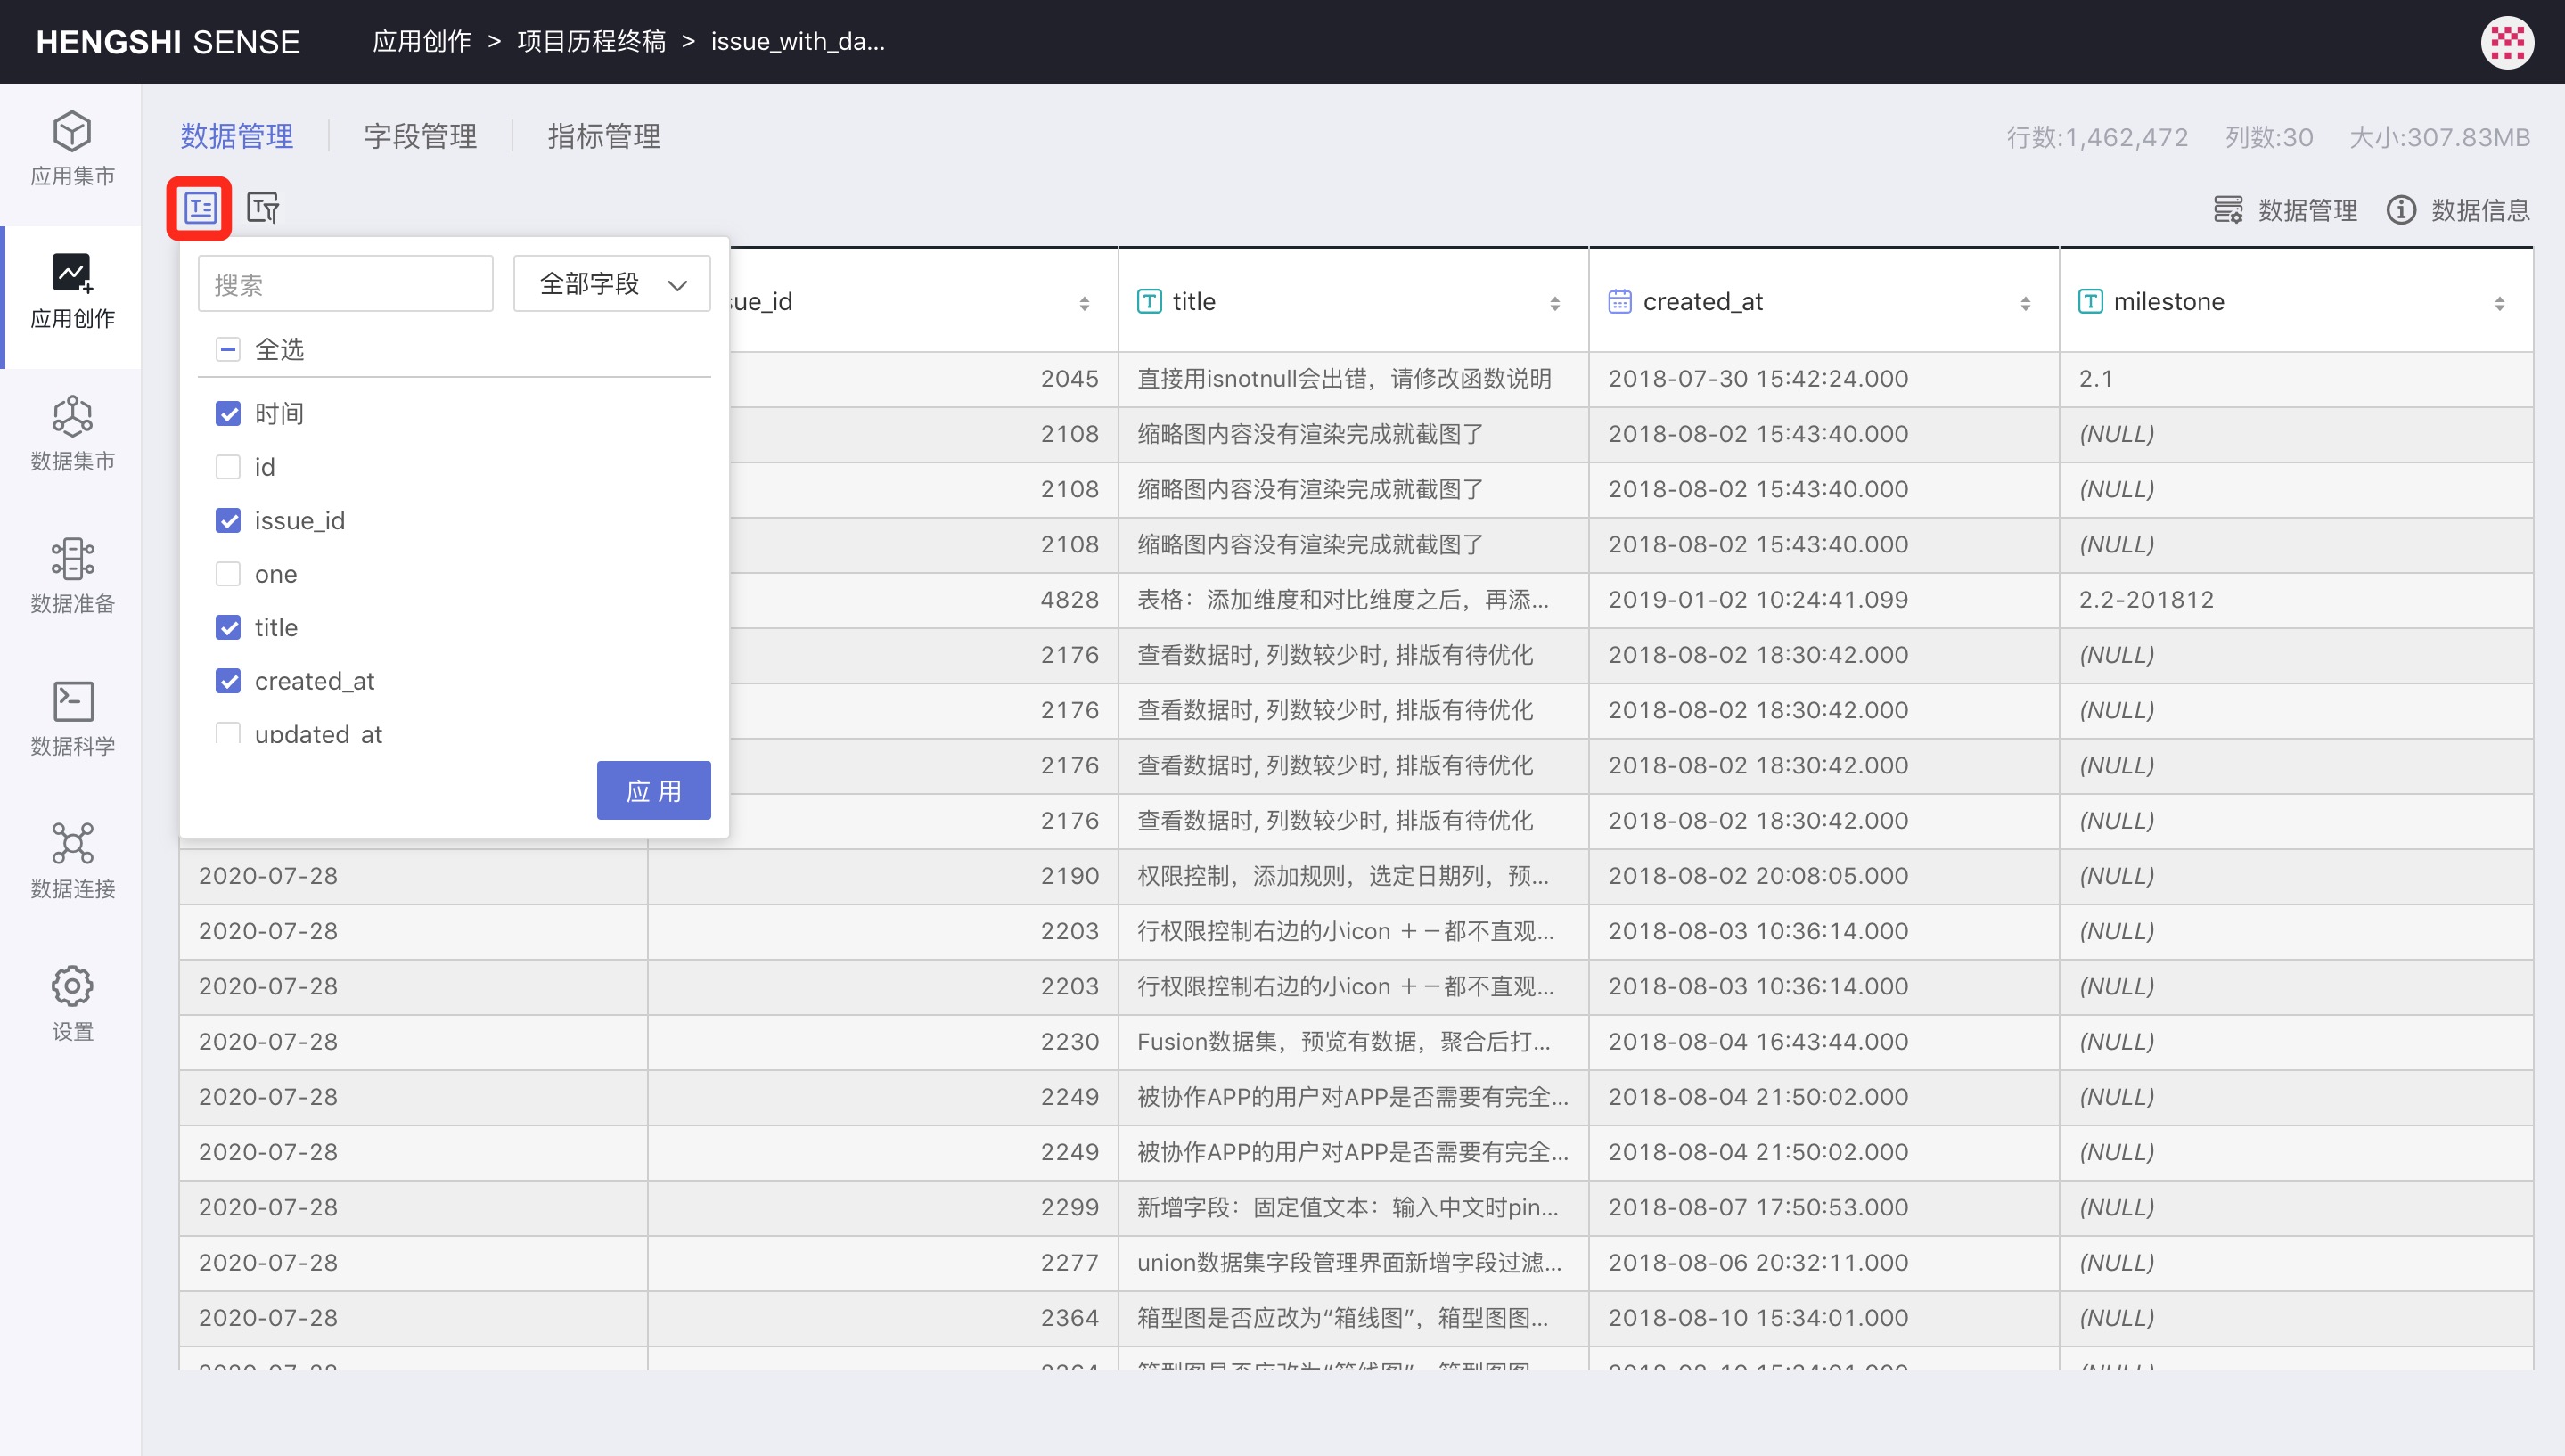Uncheck the created_at field checkbox
2565x1456 pixels.
point(228,681)
